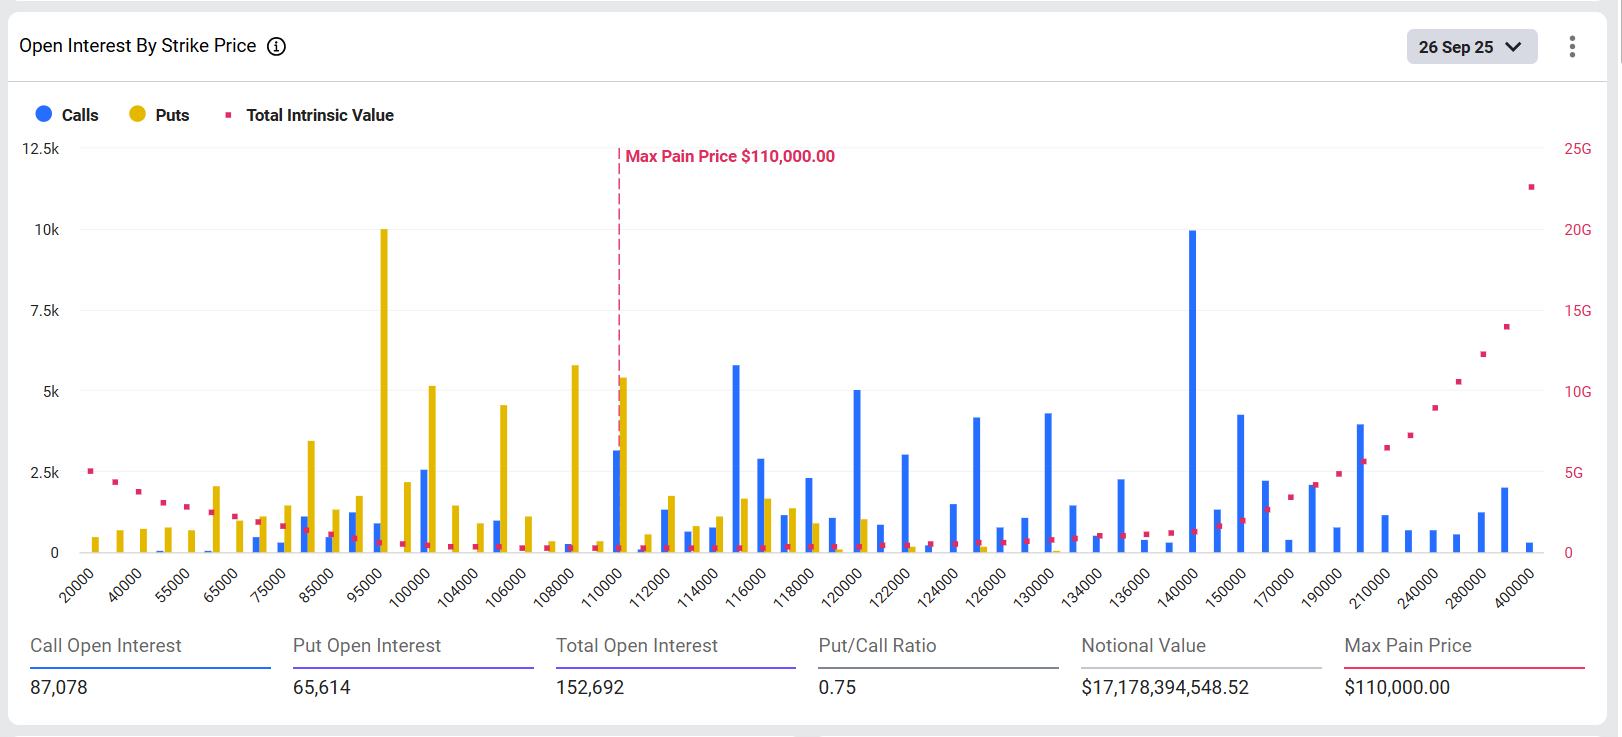Click the yellow Puts legend circle
1622x737 pixels.
[x=138, y=114]
